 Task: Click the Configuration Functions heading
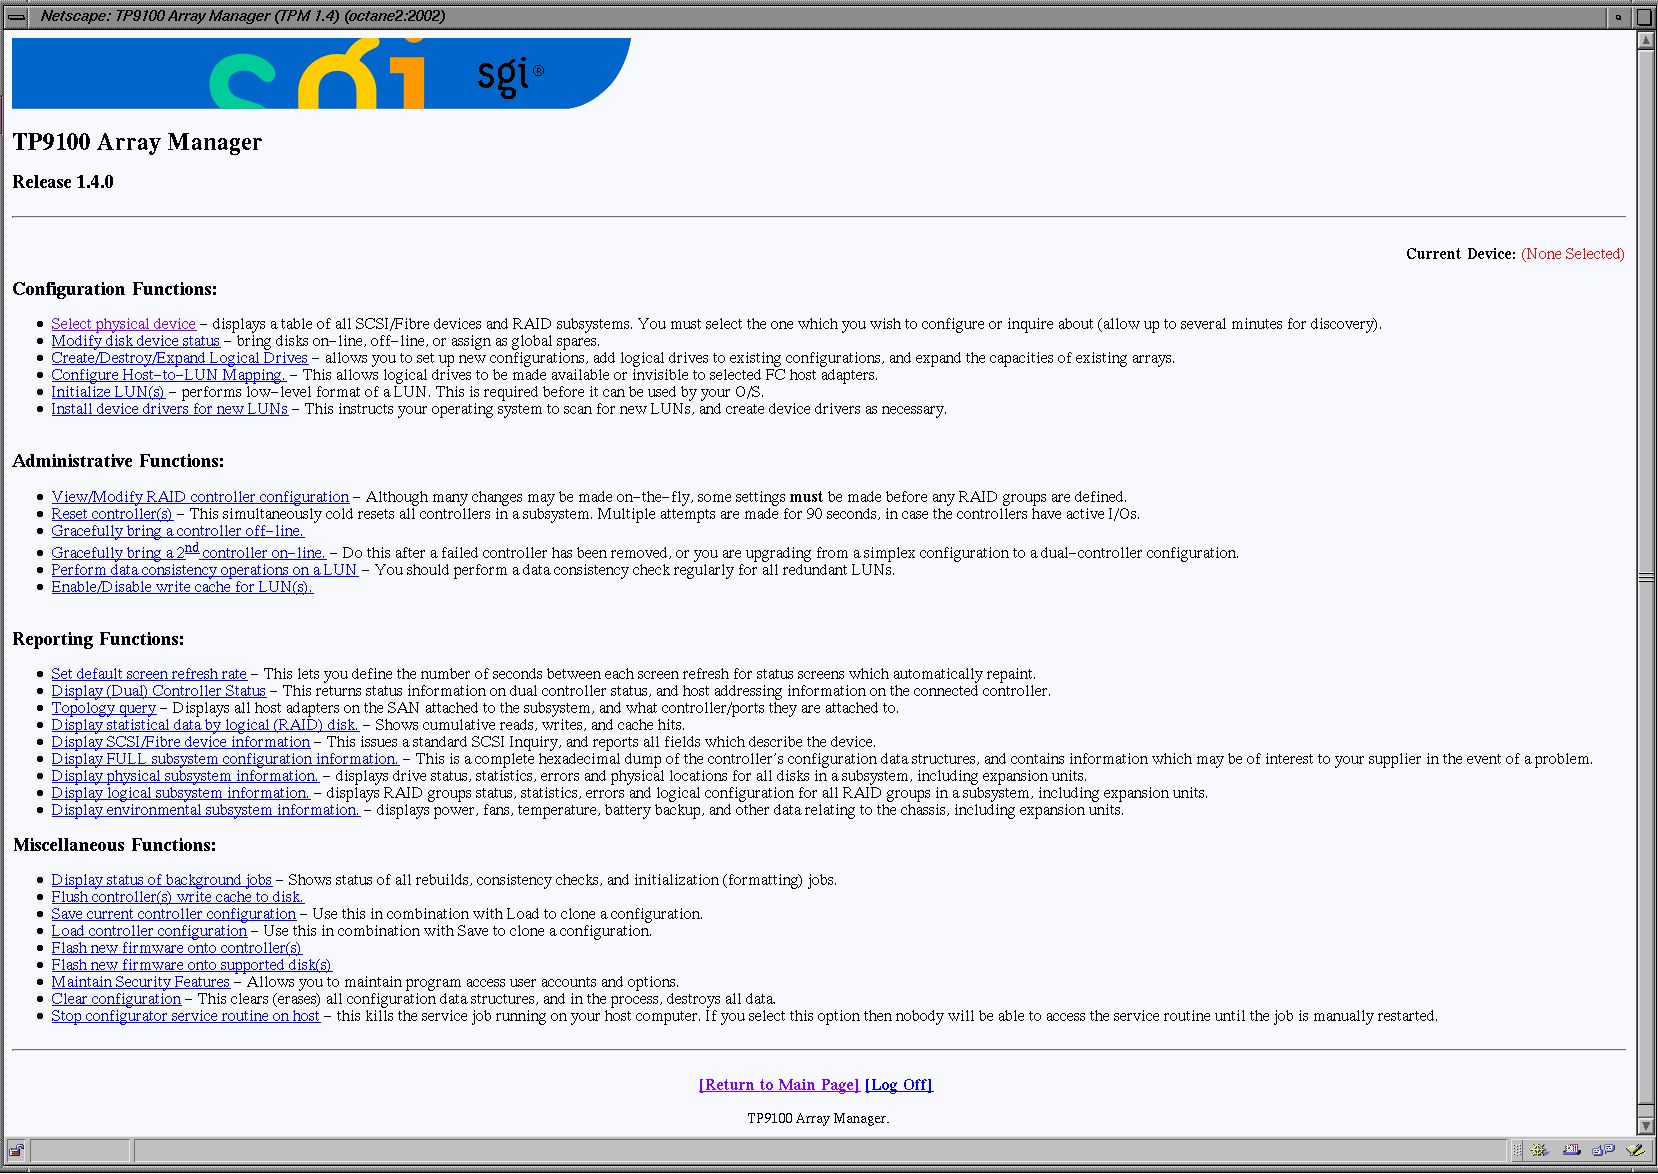(115, 289)
